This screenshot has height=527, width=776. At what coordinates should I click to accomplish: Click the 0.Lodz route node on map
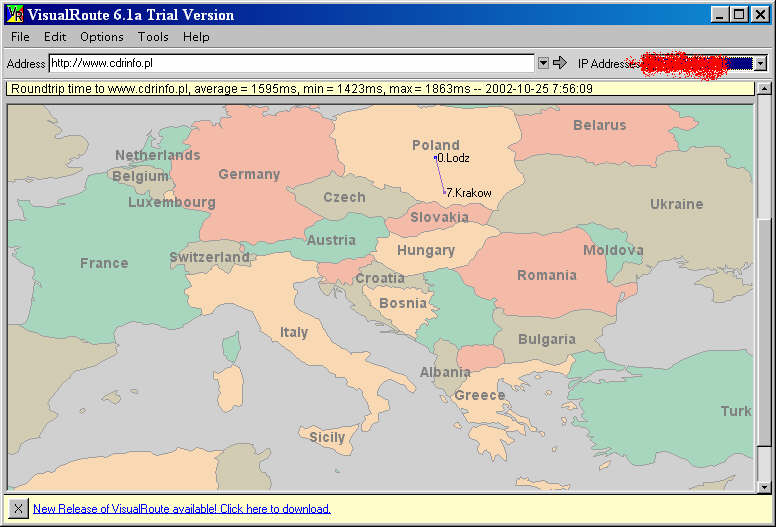coord(436,158)
